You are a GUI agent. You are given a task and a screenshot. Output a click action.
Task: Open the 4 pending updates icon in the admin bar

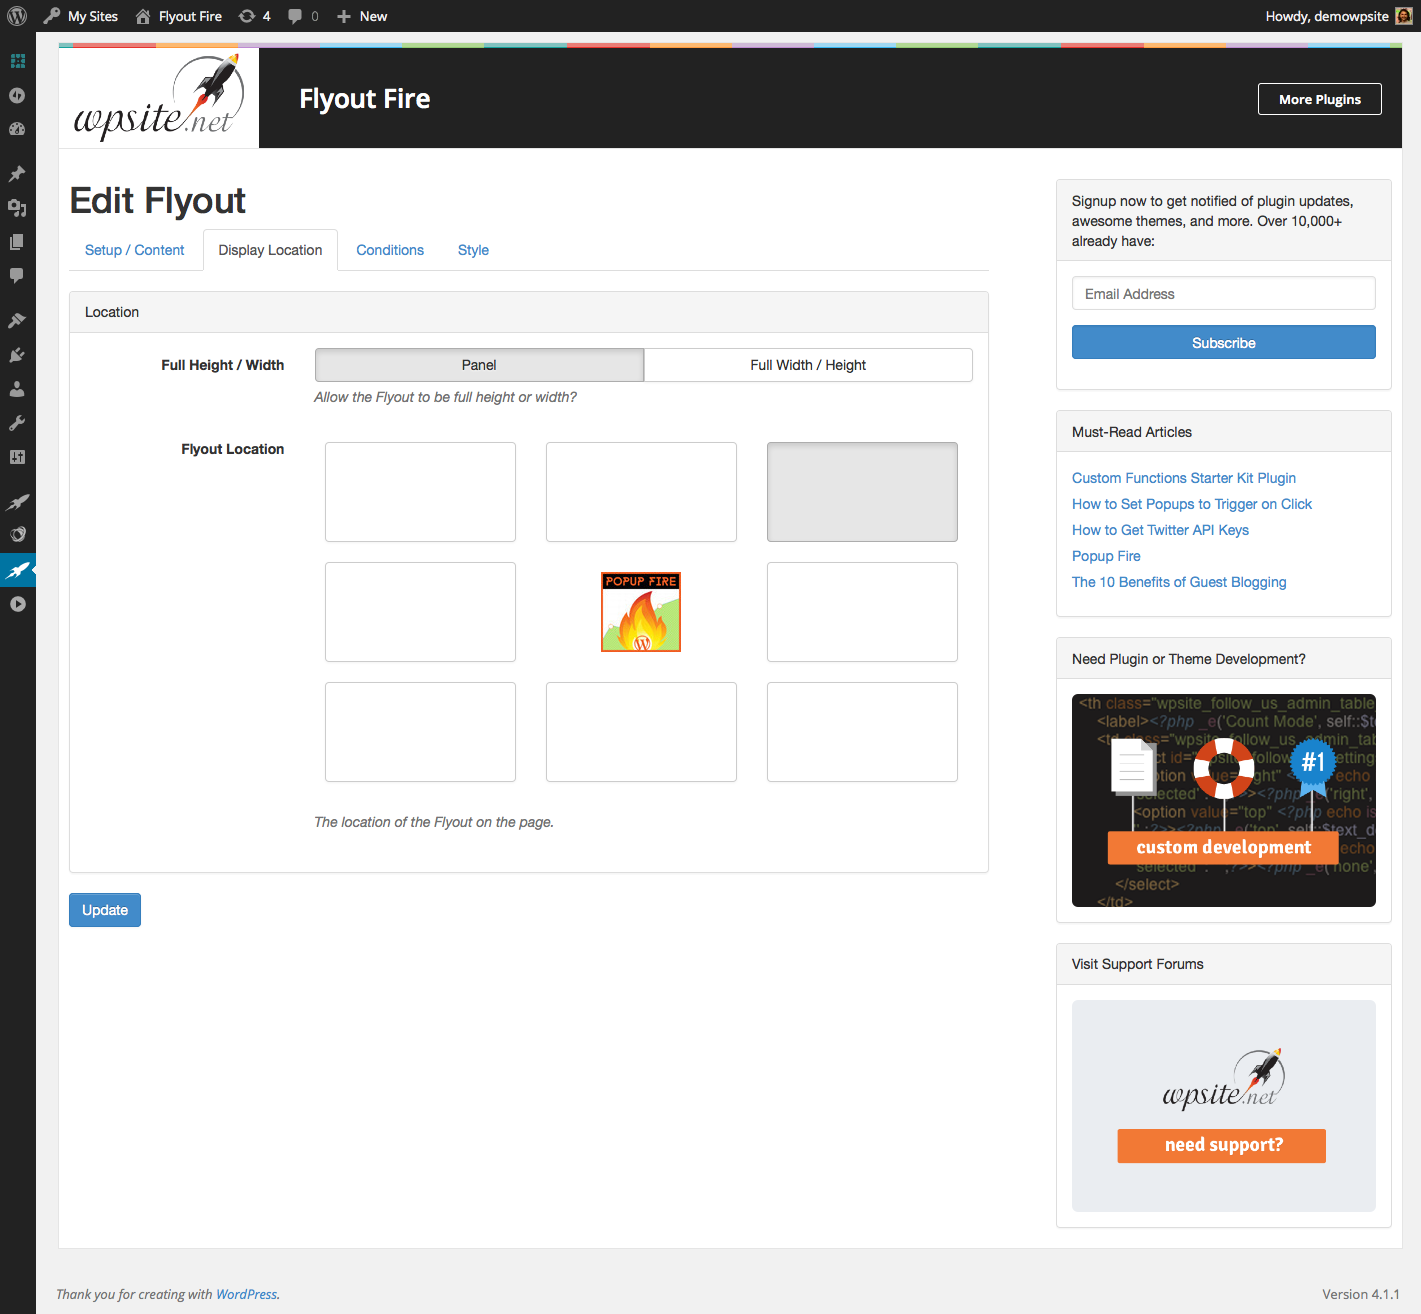click(x=255, y=16)
